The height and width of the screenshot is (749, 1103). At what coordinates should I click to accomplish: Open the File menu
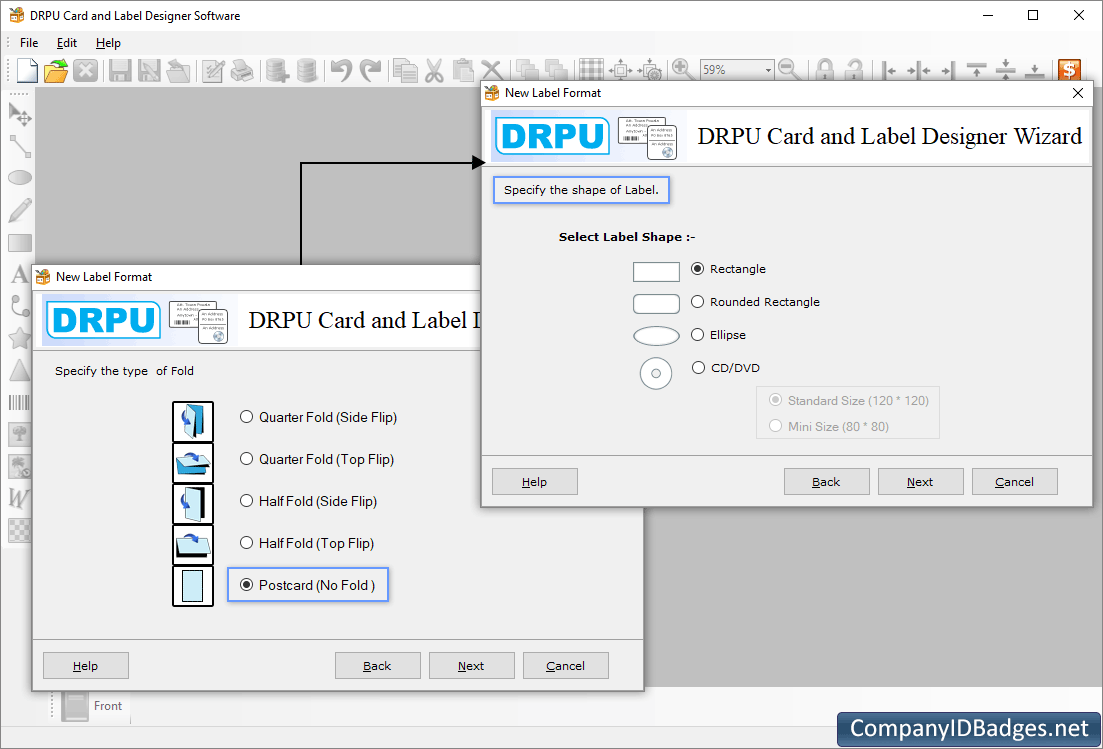(x=29, y=43)
